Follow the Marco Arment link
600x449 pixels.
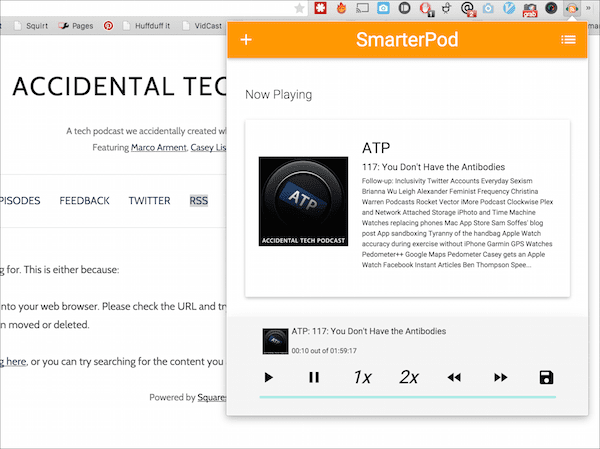[x=158, y=148]
